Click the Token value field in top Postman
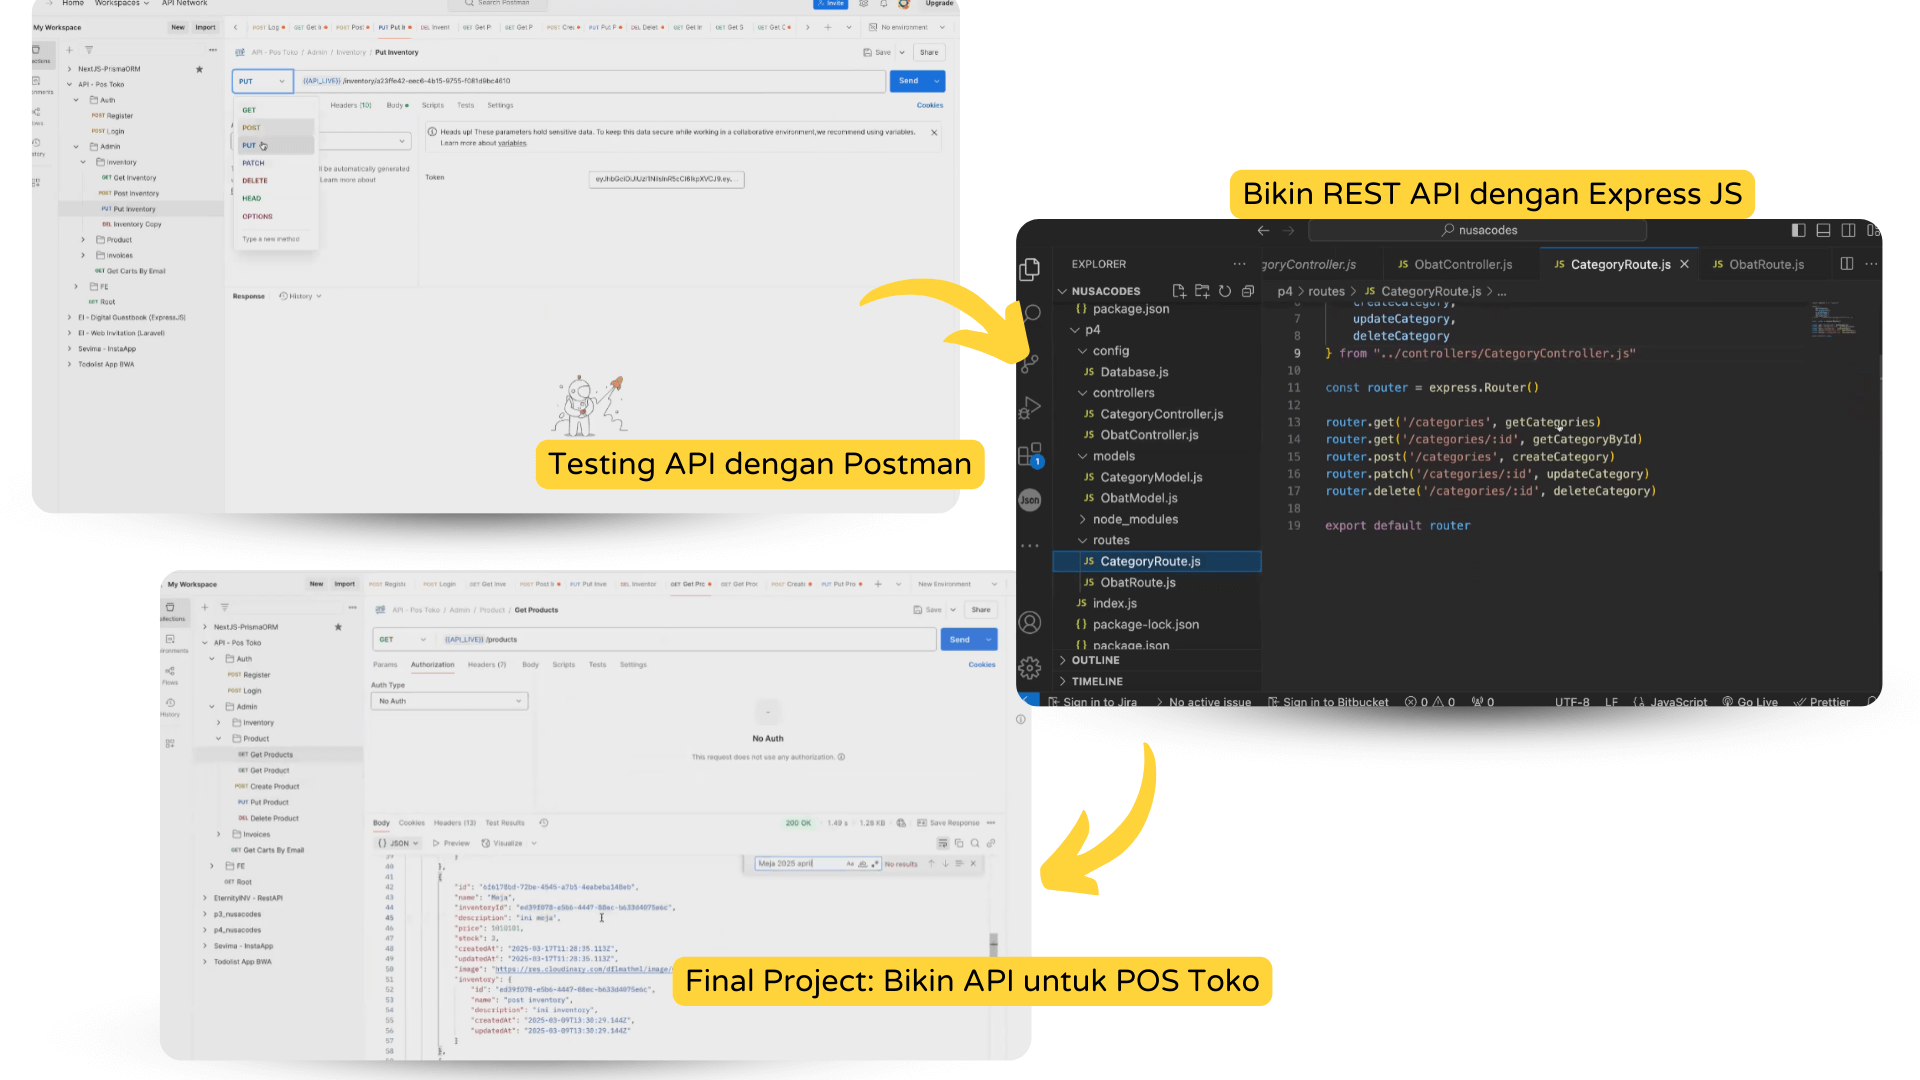 [666, 179]
